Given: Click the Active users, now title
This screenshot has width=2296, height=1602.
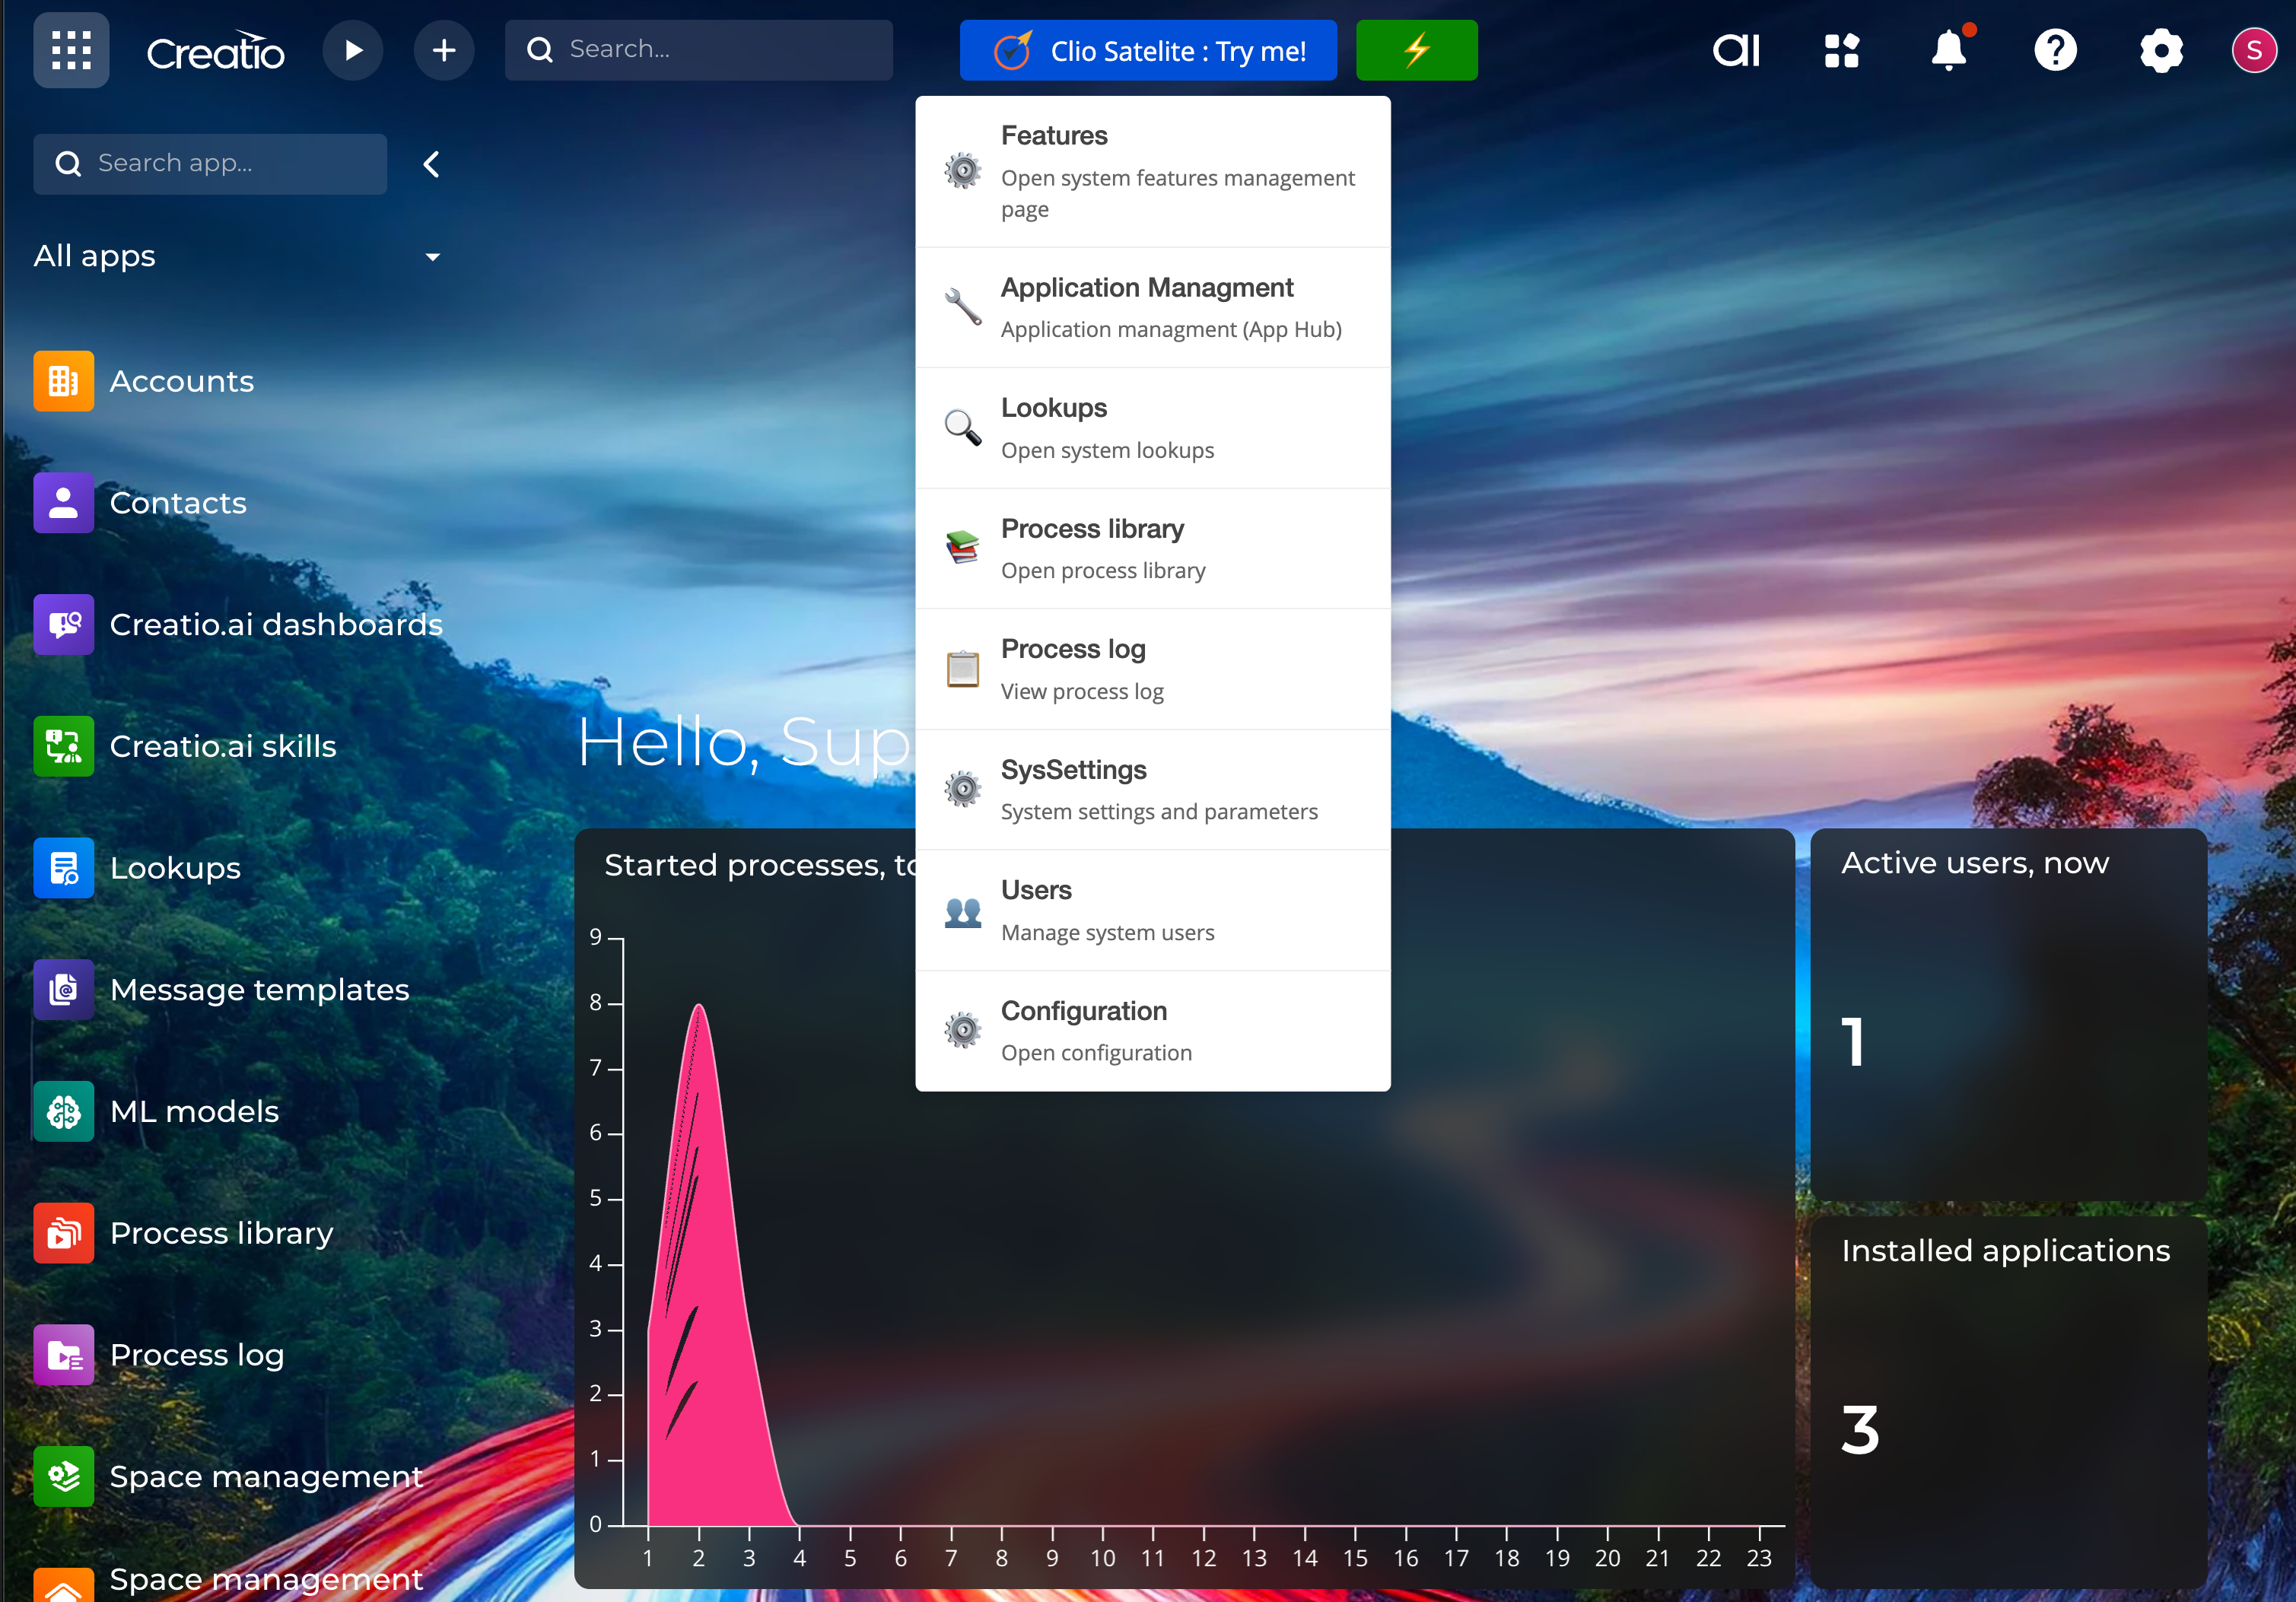Looking at the screenshot, I should [1975, 863].
